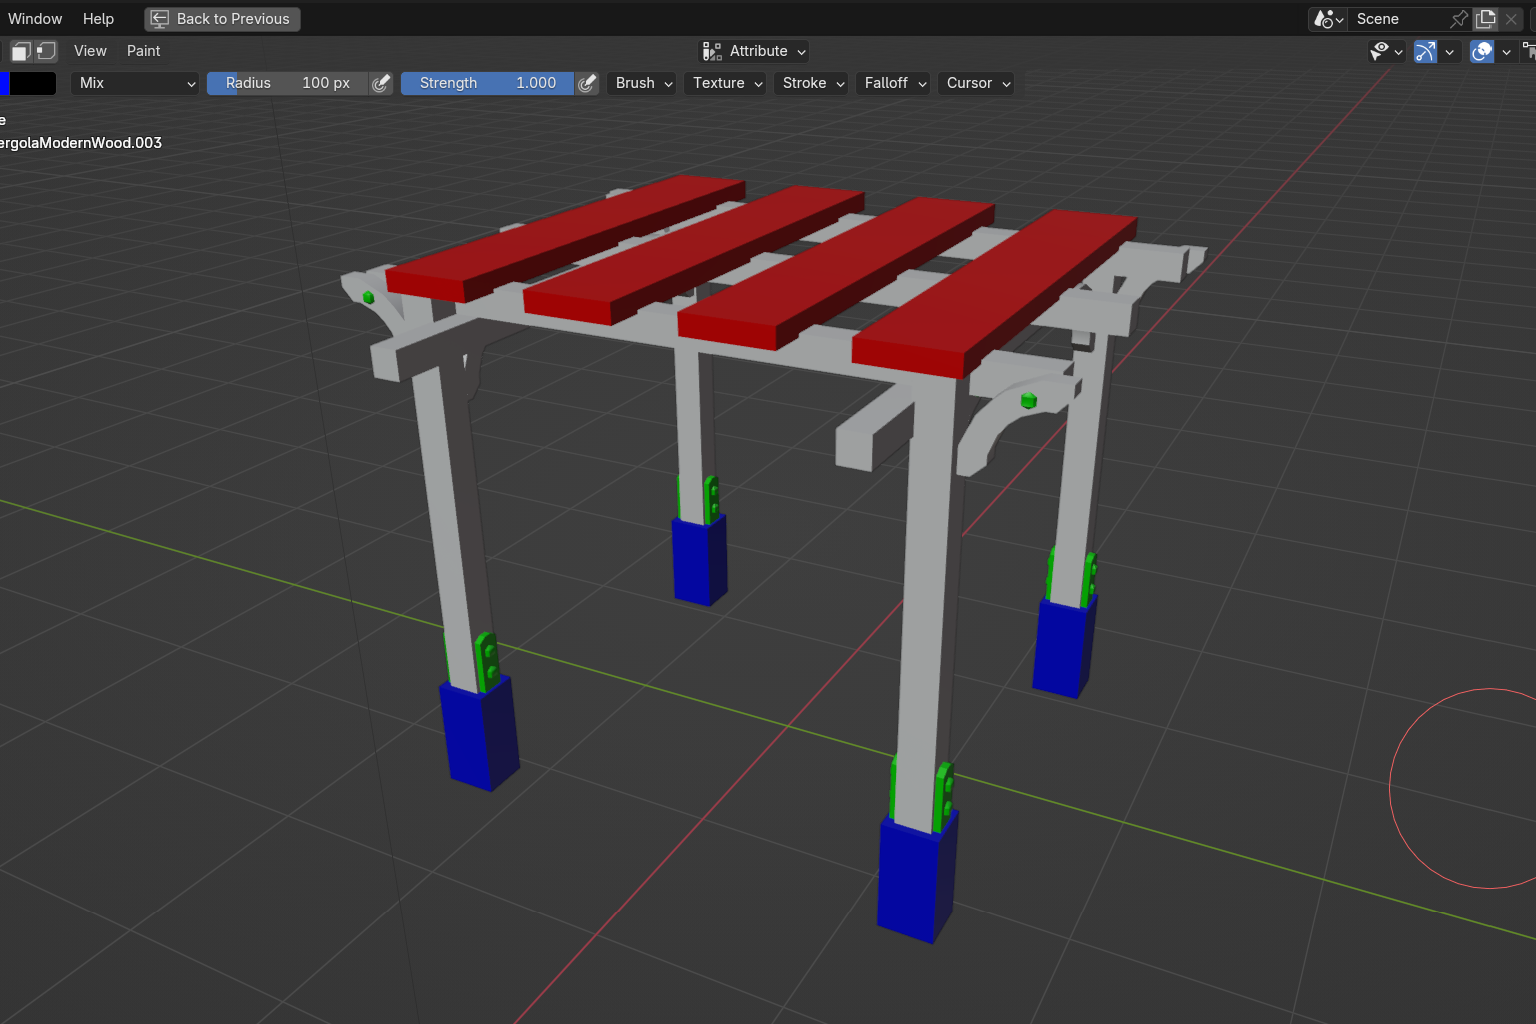
Task: Open the Help menu
Action: click(98, 19)
